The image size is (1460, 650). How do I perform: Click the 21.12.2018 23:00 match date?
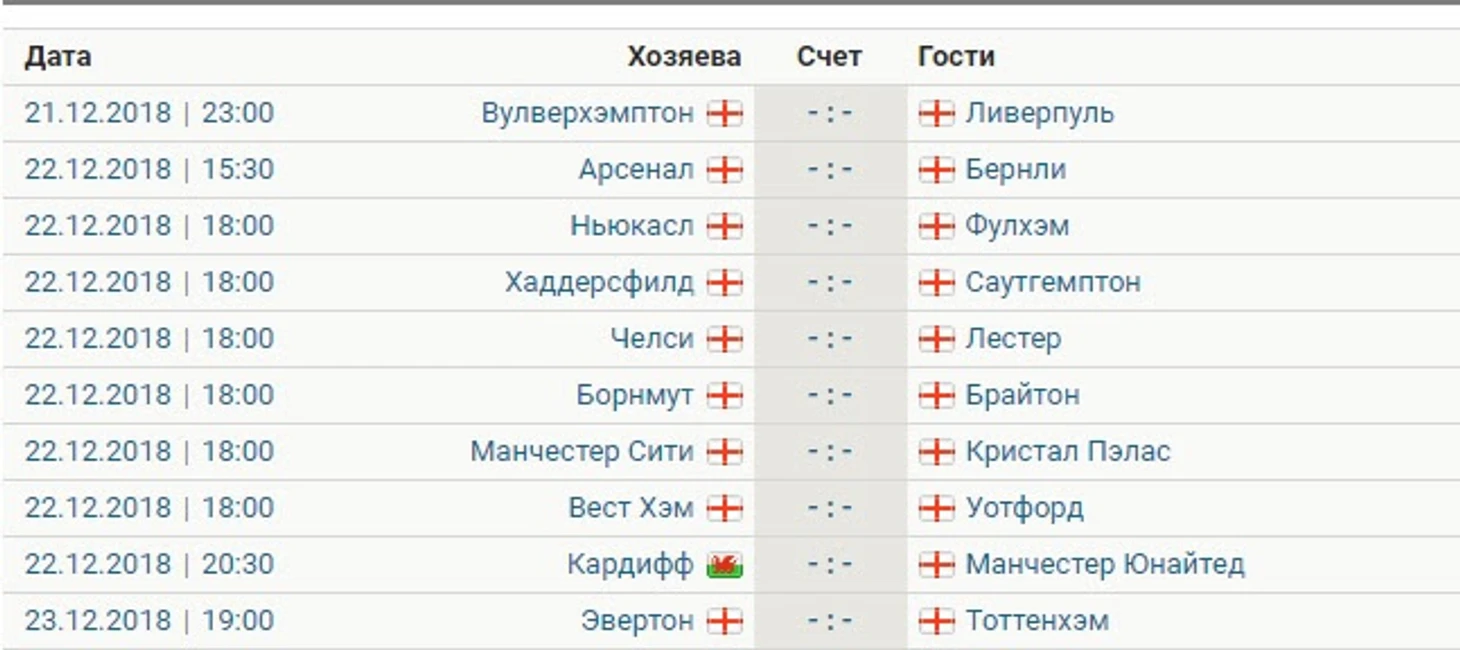149,113
